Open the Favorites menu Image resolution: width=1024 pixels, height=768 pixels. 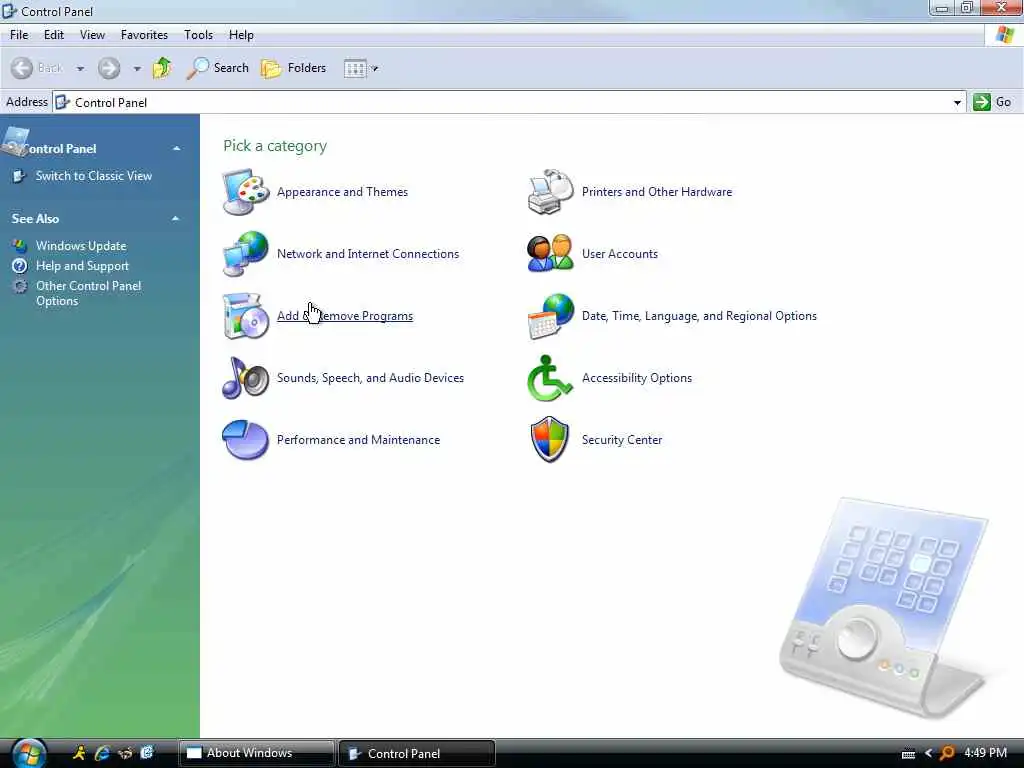pos(144,35)
